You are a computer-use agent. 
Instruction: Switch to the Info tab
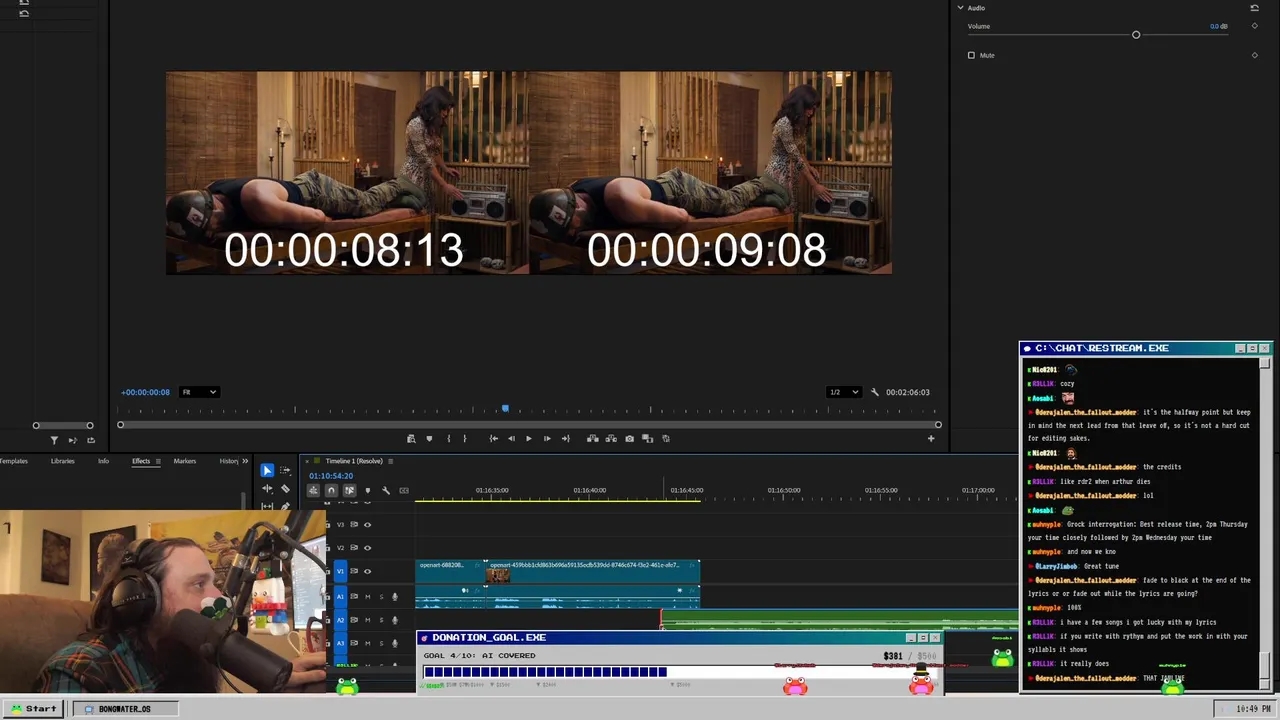click(x=103, y=461)
